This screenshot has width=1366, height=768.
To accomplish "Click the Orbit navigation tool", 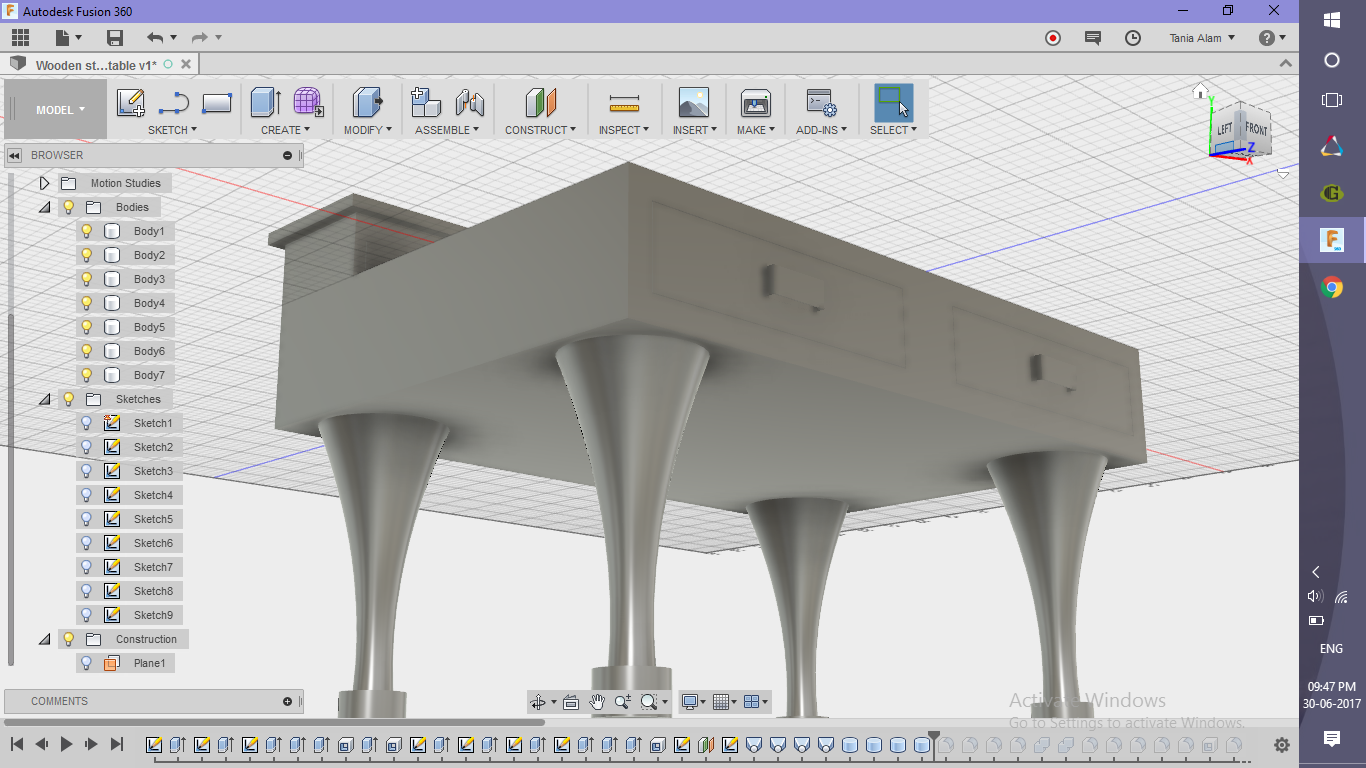I will tap(539, 702).
